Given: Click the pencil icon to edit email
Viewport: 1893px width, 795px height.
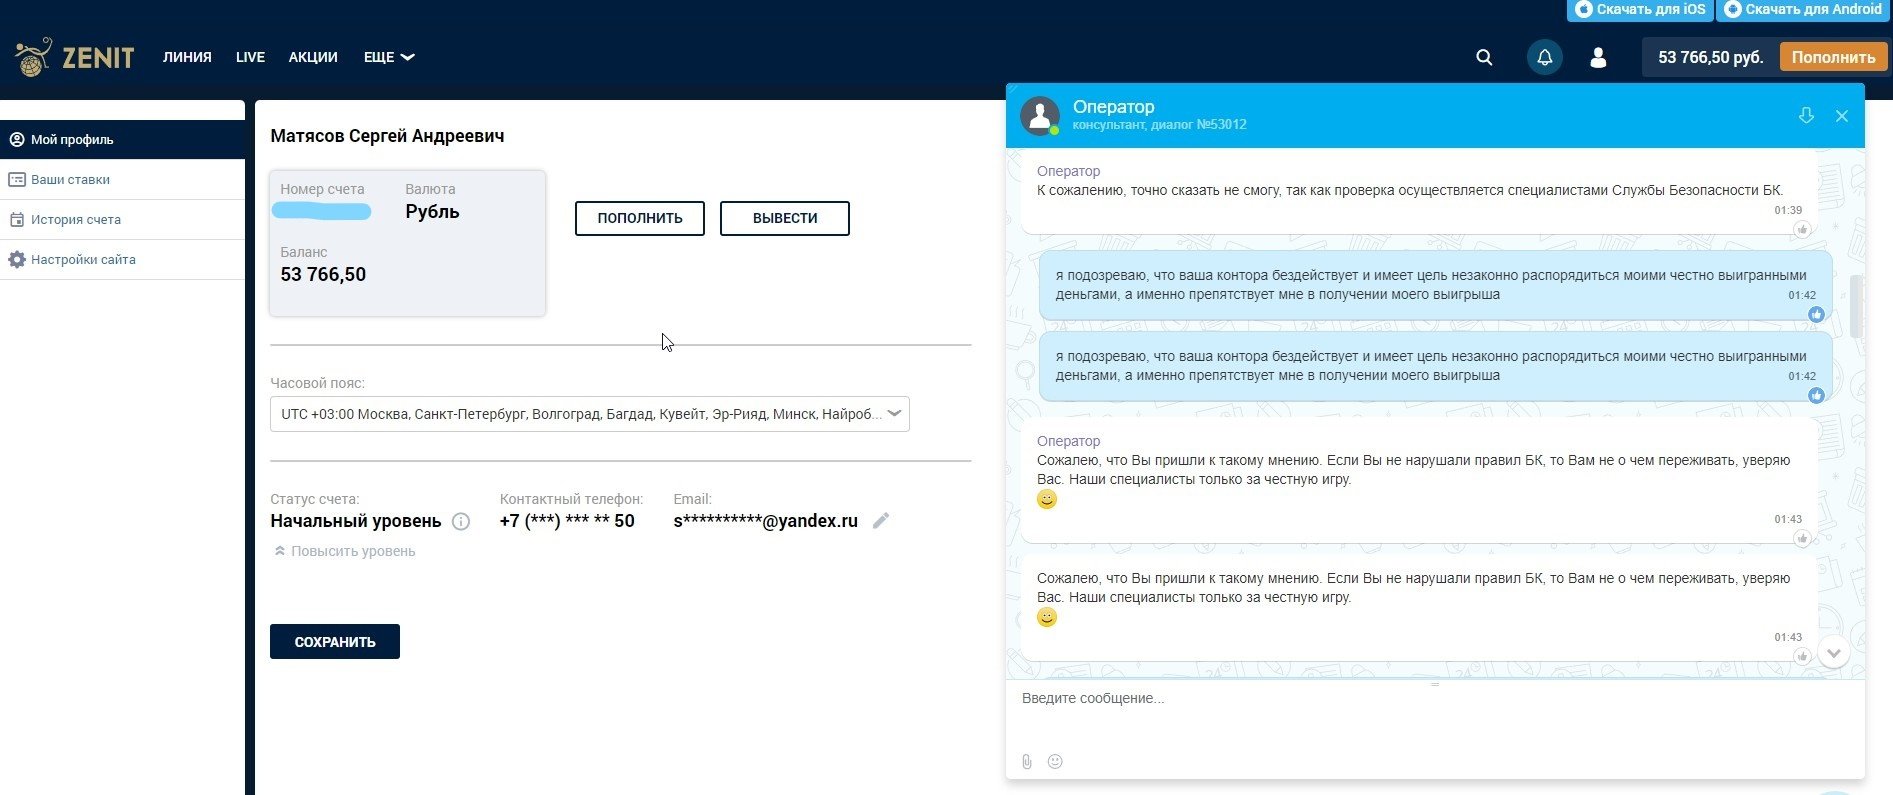Looking at the screenshot, I should point(881,521).
